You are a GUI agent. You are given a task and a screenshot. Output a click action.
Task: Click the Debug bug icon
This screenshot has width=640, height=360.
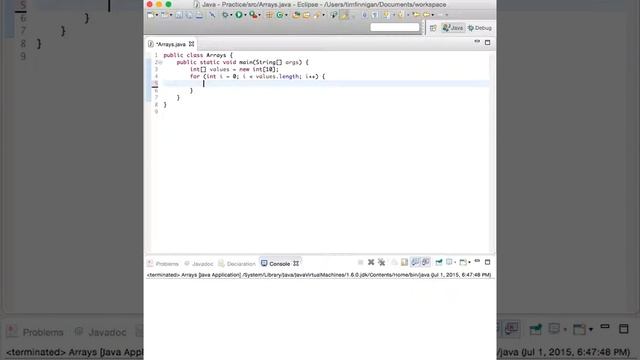click(x=225, y=15)
